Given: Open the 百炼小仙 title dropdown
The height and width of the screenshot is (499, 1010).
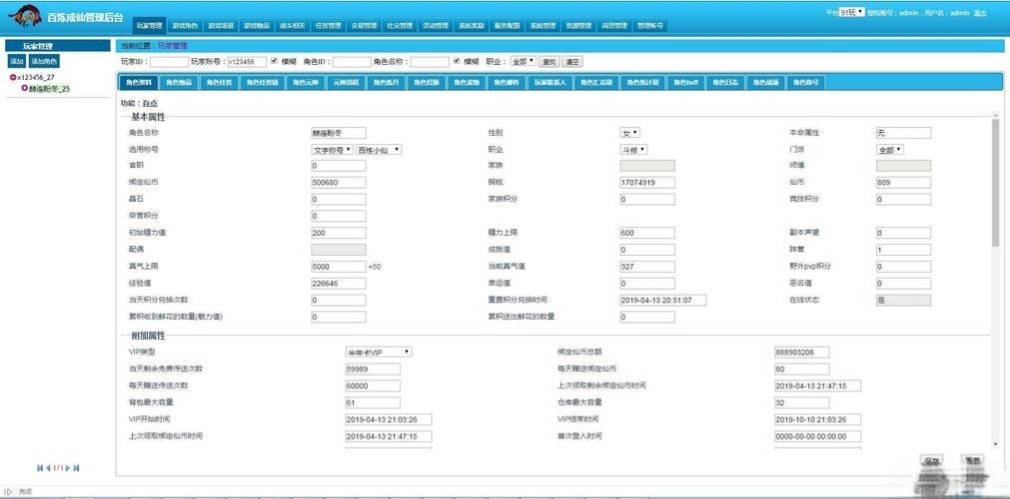Looking at the screenshot, I should click(x=379, y=149).
